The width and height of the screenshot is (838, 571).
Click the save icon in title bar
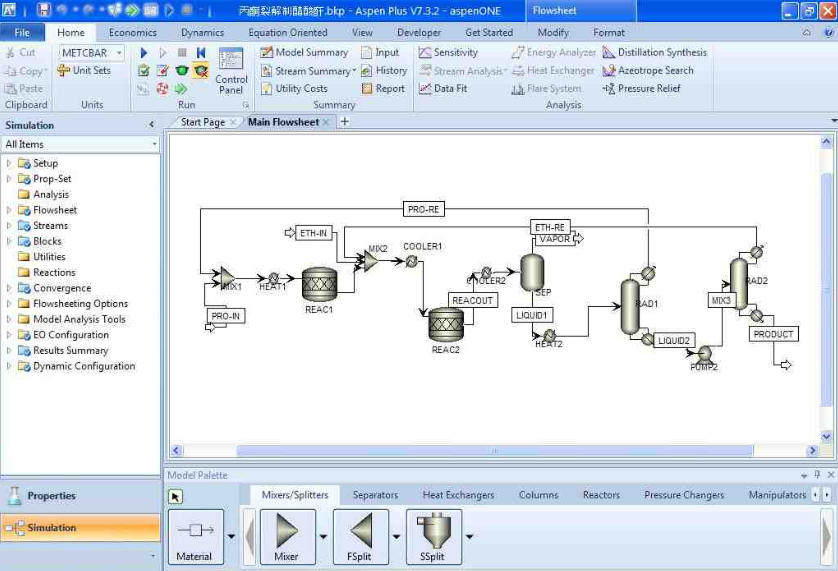coord(43,10)
